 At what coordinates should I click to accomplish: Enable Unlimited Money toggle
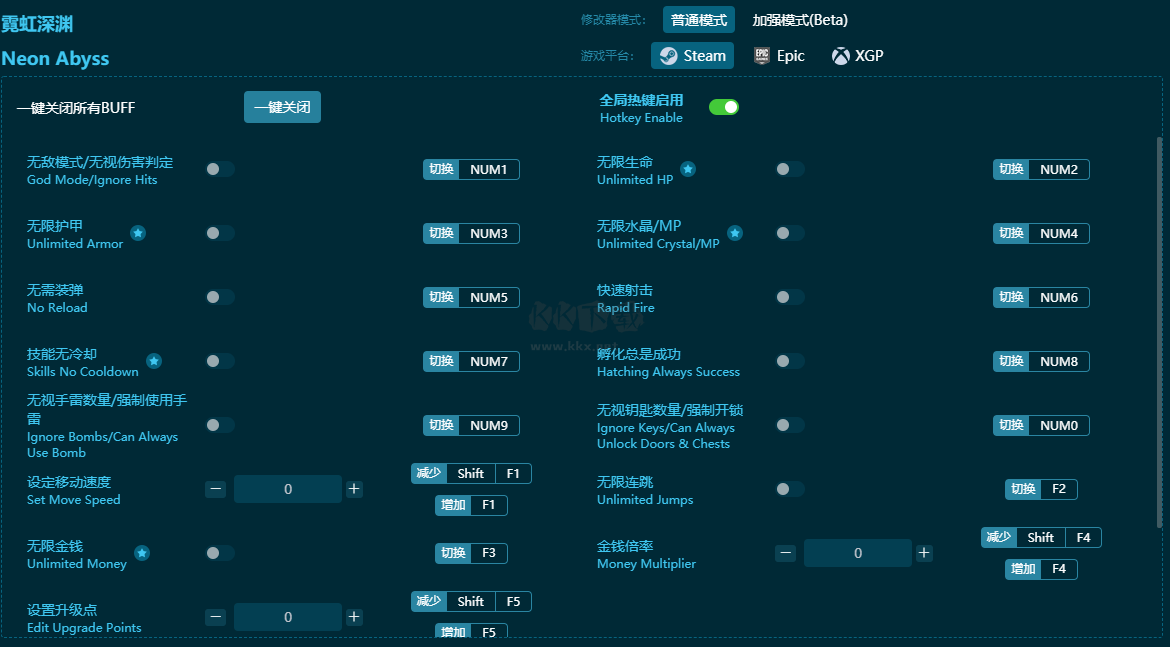[220, 553]
